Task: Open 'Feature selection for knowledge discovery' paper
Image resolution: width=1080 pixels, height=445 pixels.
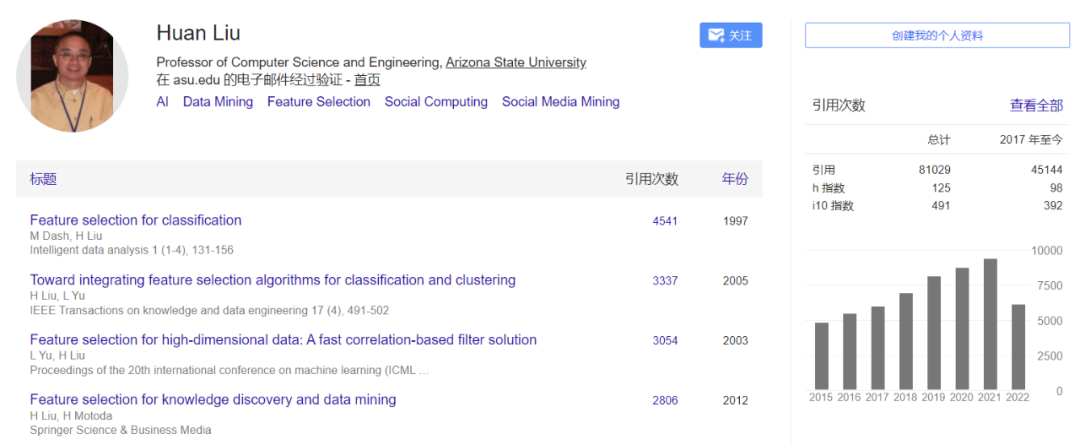Action: pyautogui.click(x=213, y=400)
